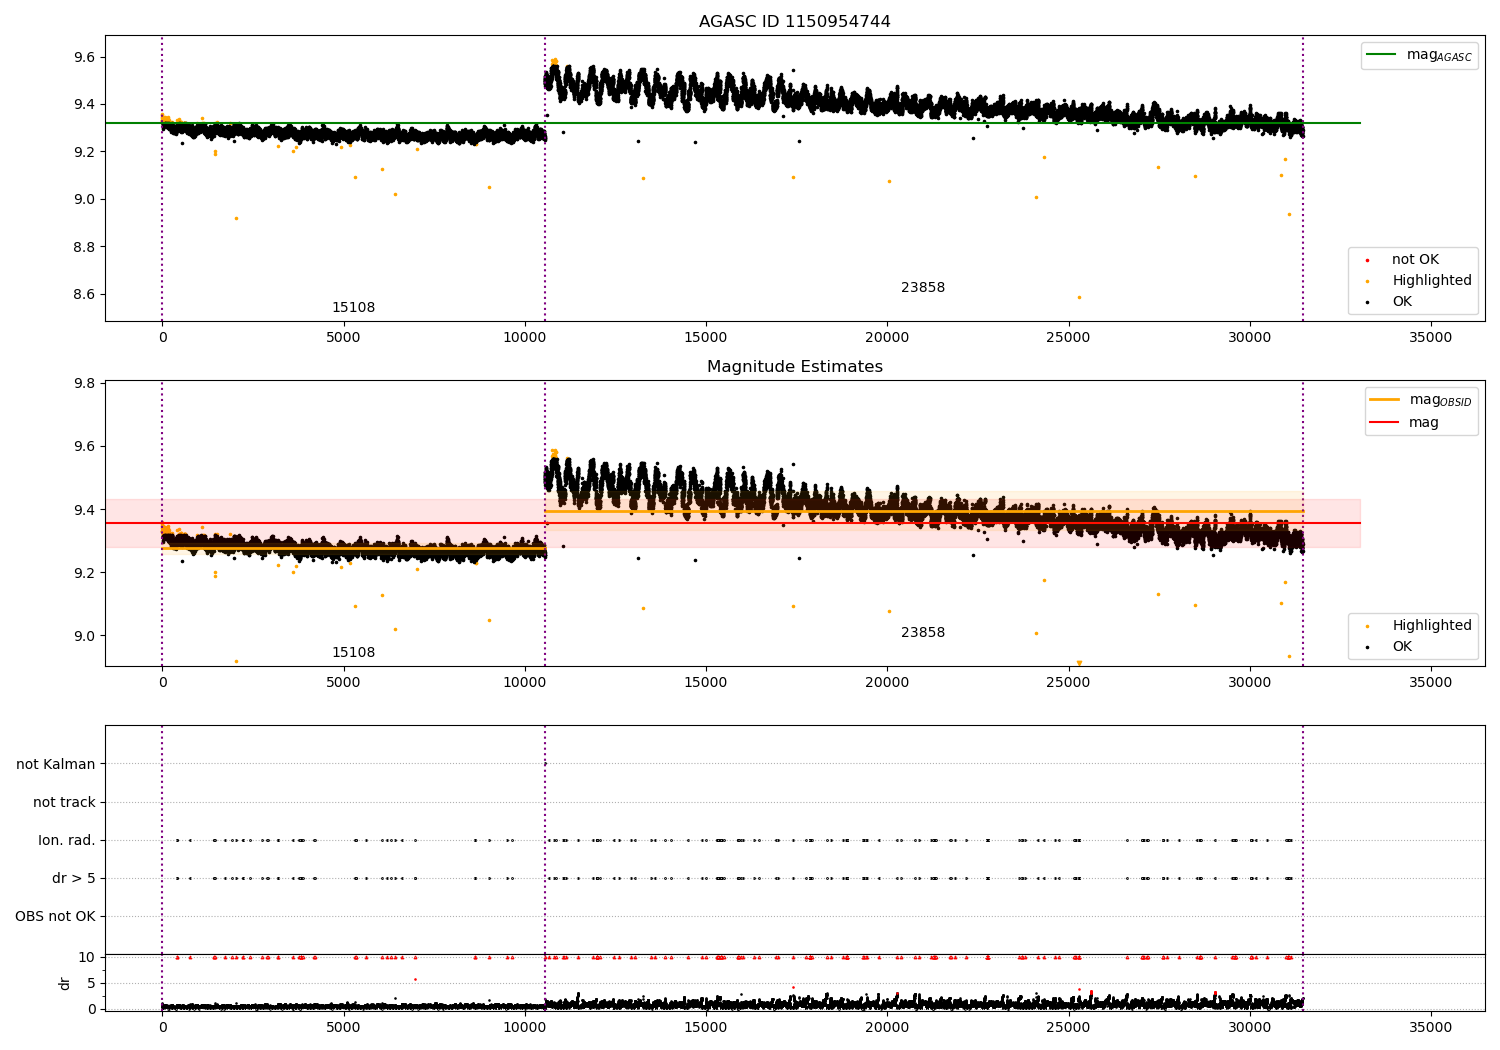Click the 20000 x-tick under Magnitude Estimates plot
This screenshot has width=1500, height=1050.
pos(887,683)
